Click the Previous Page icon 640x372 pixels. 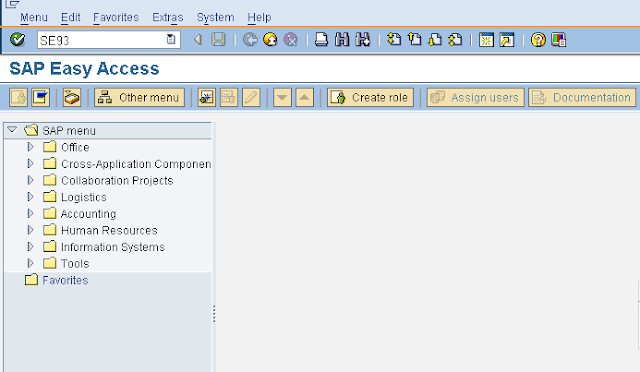pyautogui.click(x=415, y=40)
